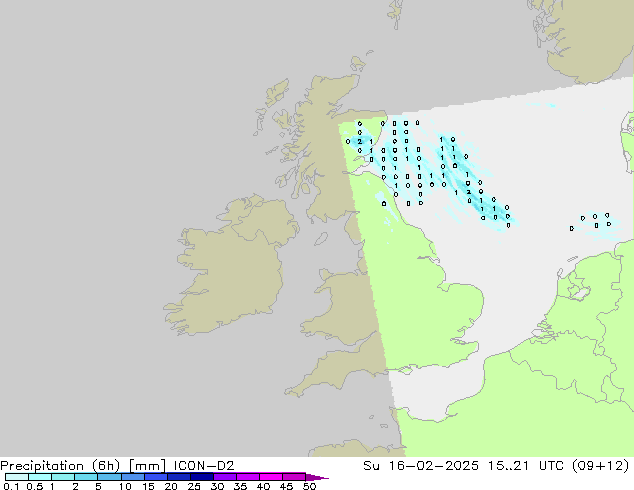Click the "15..21 UTC" time range text
Viewport: 634px width, 490px height.
(528, 466)
